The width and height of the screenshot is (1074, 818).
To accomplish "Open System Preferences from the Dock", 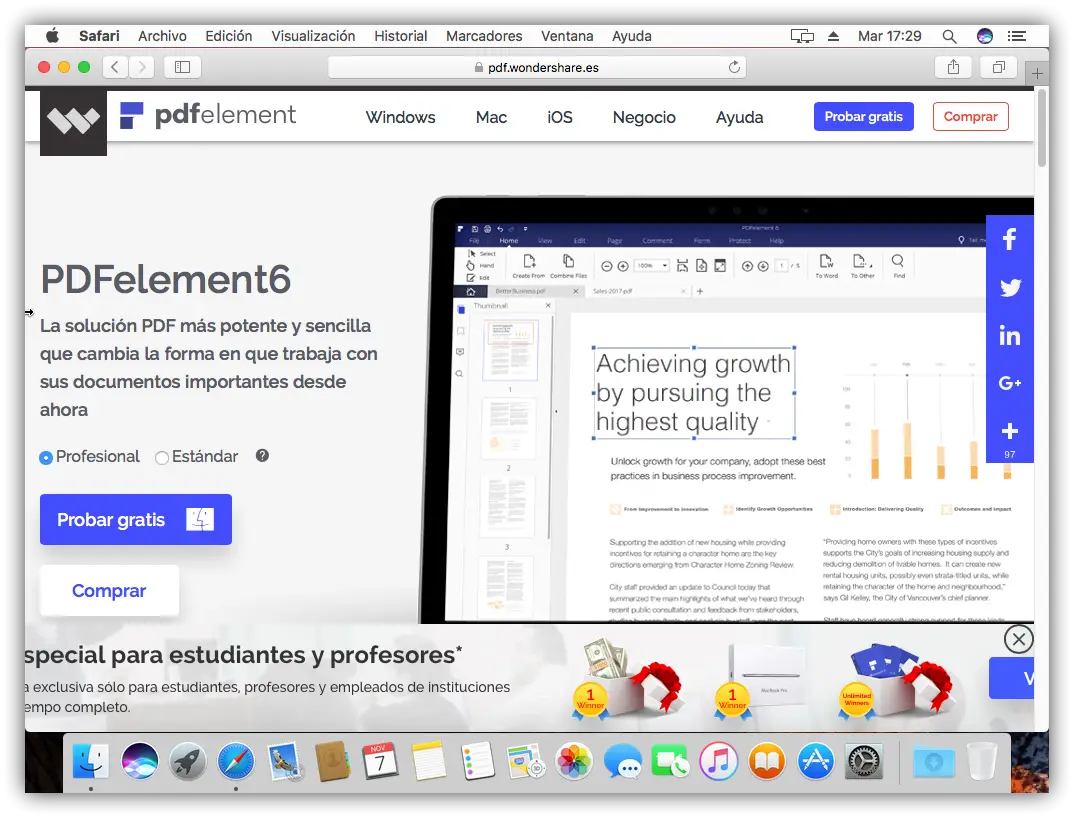I will tap(864, 761).
